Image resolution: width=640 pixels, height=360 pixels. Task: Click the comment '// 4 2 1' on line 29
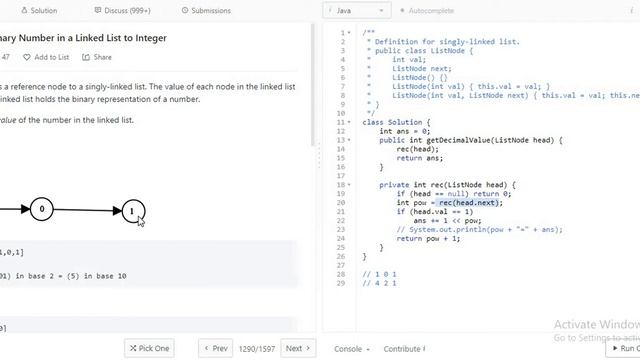click(x=379, y=283)
